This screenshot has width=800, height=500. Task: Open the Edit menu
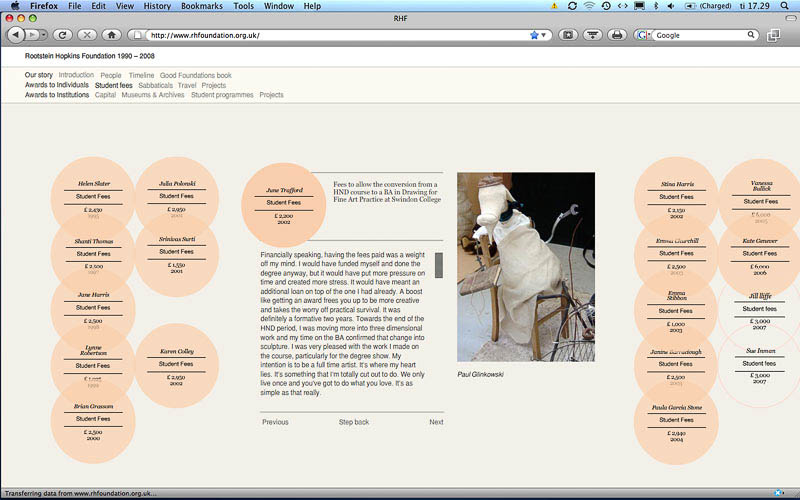(x=98, y=6)
